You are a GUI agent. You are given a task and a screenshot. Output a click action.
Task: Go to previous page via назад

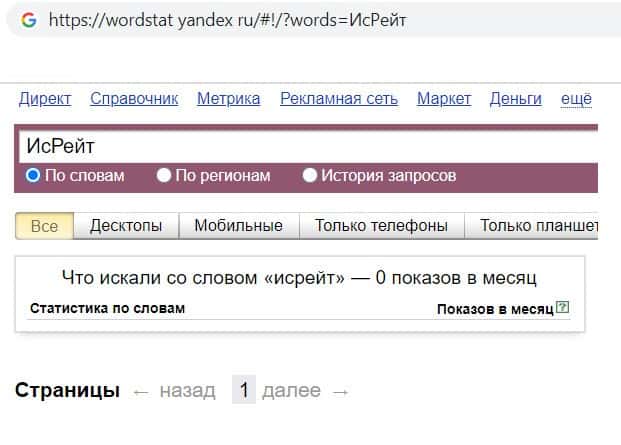coord(188,391)
